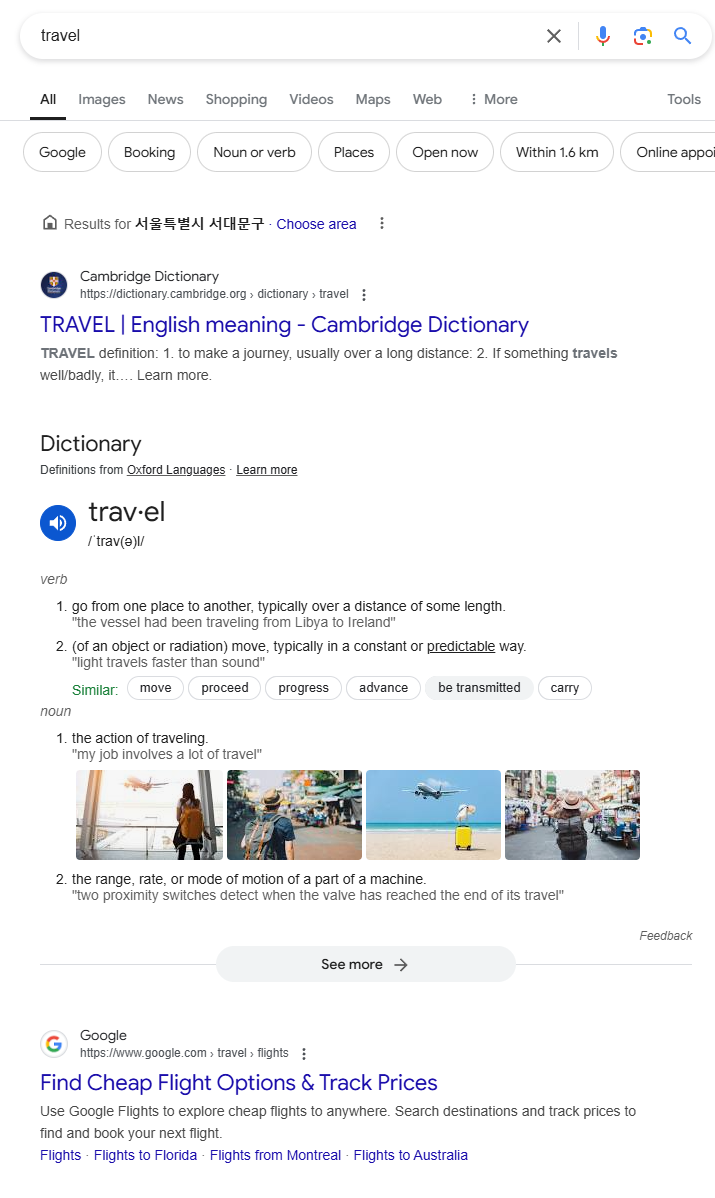Image resolution: width=715 pixels, height=1198 pixels.
Task: Expand the More search categories menu
Action: tap(493, 99)
